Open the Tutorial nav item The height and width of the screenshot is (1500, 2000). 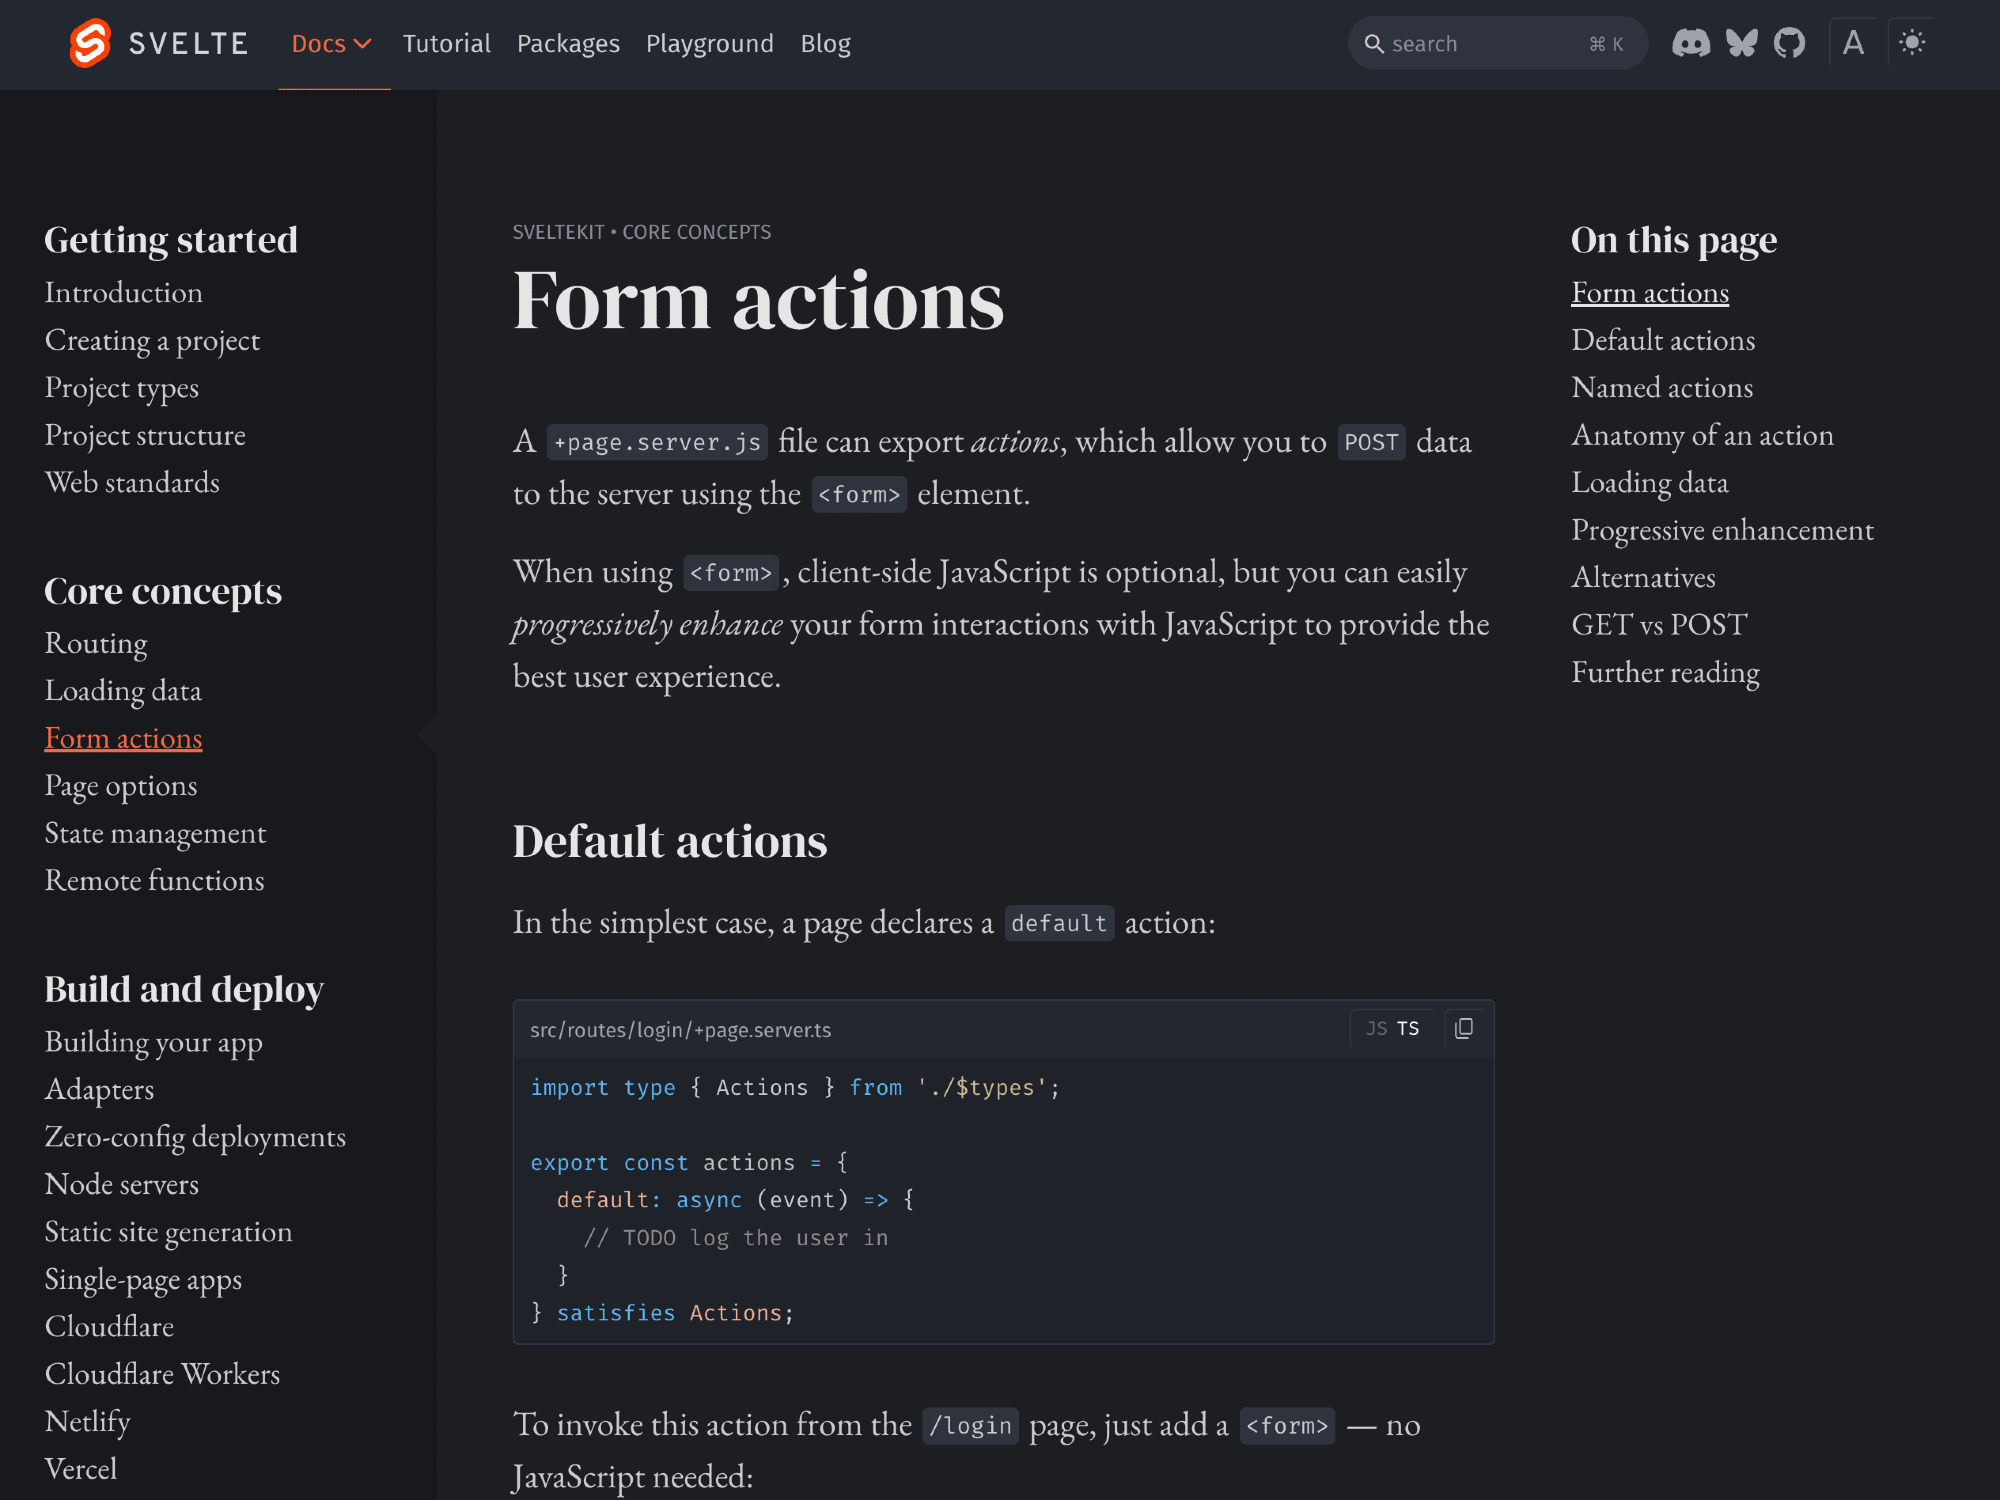pyautogui.click(x=446, y=44)
